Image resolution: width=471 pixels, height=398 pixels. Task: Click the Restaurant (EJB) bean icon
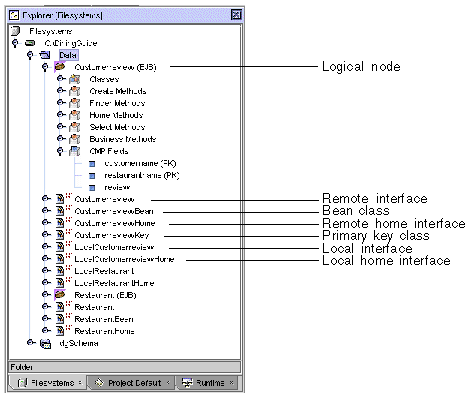59,295
